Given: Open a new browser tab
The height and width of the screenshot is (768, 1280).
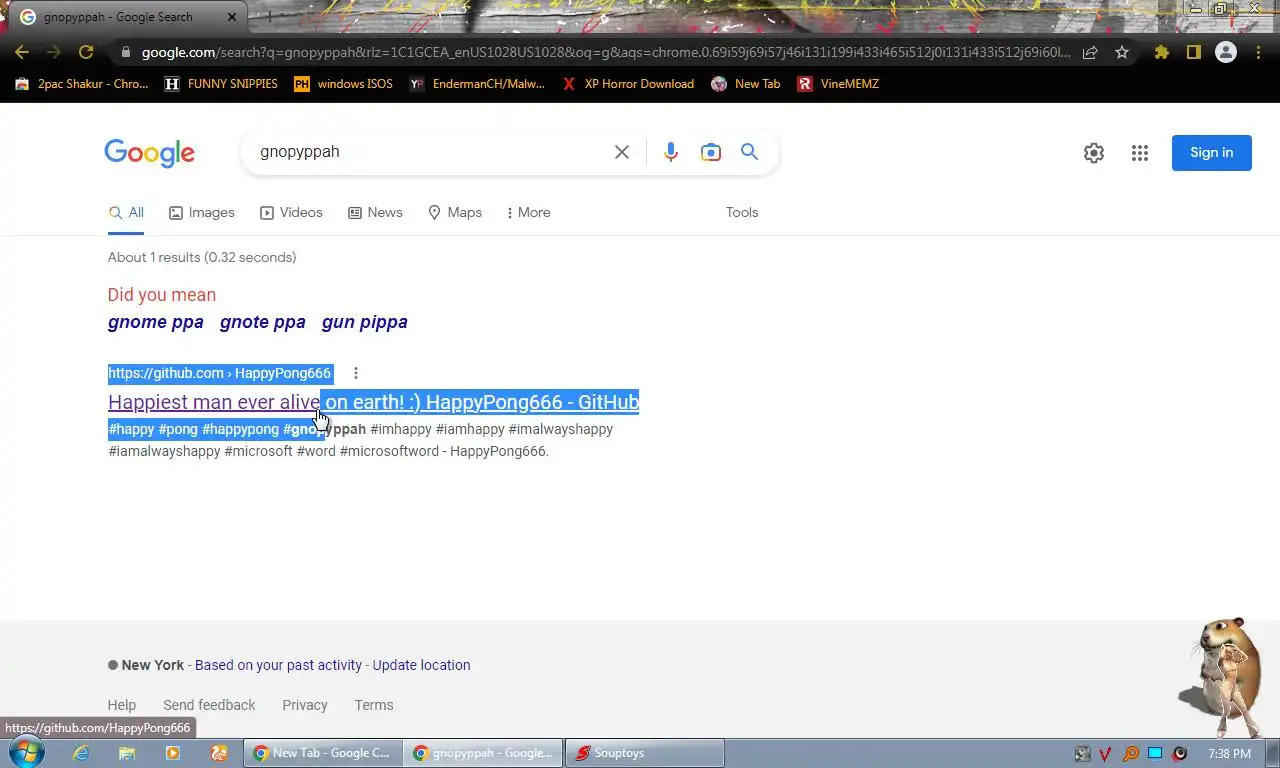Looking at the screenshot, I should click(x=268, y=17).
